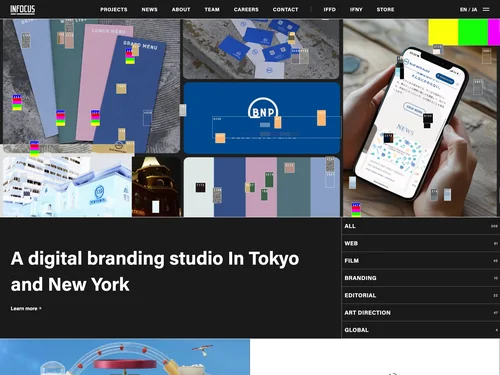
Task: Select TEAM in the navigation
Action: click(212, 9)
